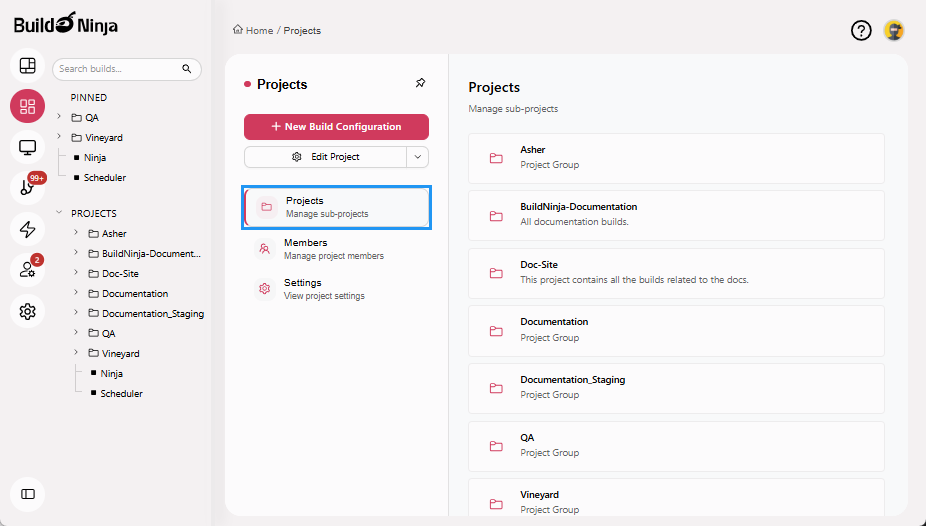Click the Documentation card folder icon
Viewport: 926px width, 526px height.
click(496, 331)
